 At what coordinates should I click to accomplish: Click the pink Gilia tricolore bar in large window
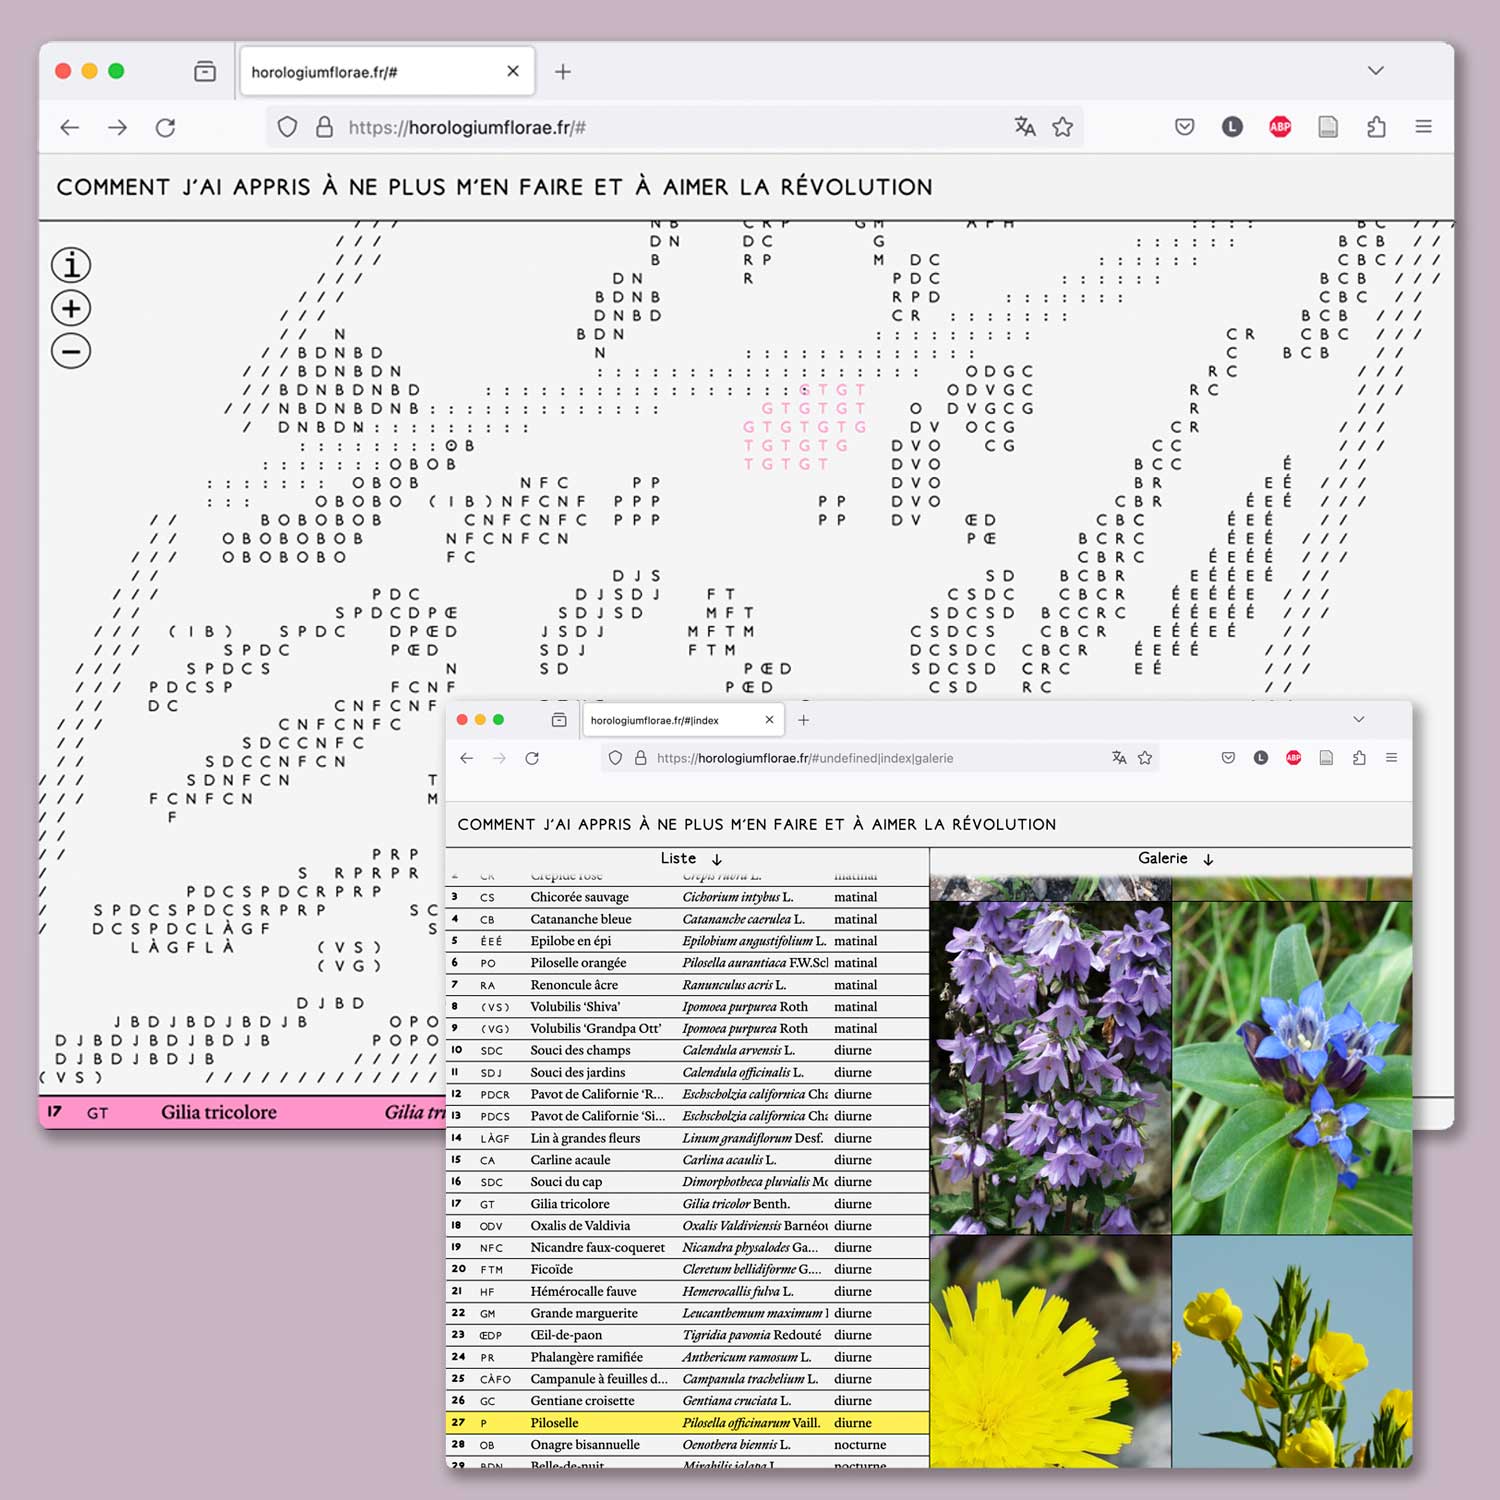242,1112
